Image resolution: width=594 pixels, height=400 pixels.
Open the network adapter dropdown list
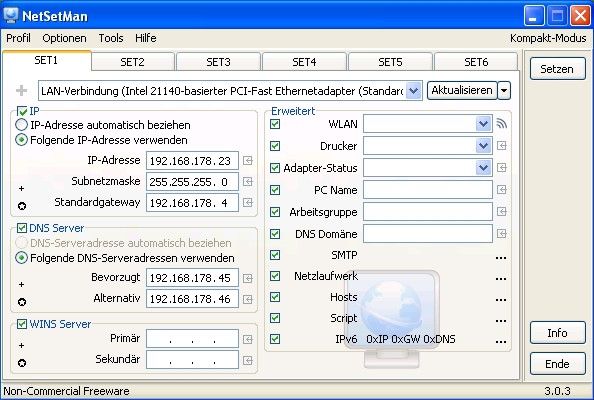pyautogui.click(x=413, y=91)
